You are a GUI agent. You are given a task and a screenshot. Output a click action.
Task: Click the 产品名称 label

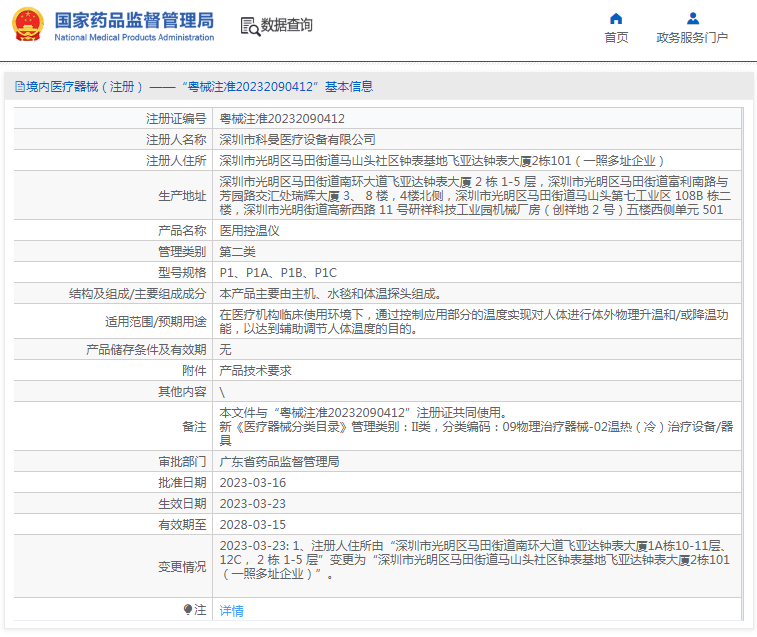tap(182, 230)
